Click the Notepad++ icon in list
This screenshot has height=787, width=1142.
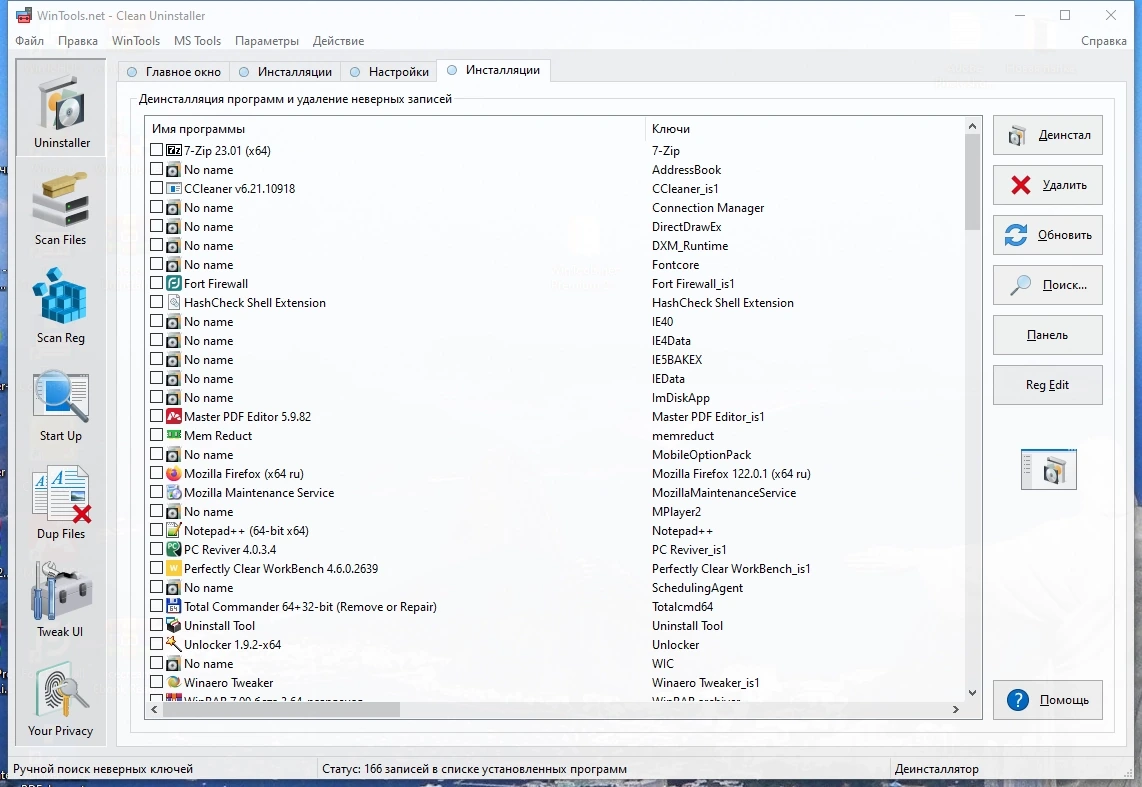(x=173, y=530)
